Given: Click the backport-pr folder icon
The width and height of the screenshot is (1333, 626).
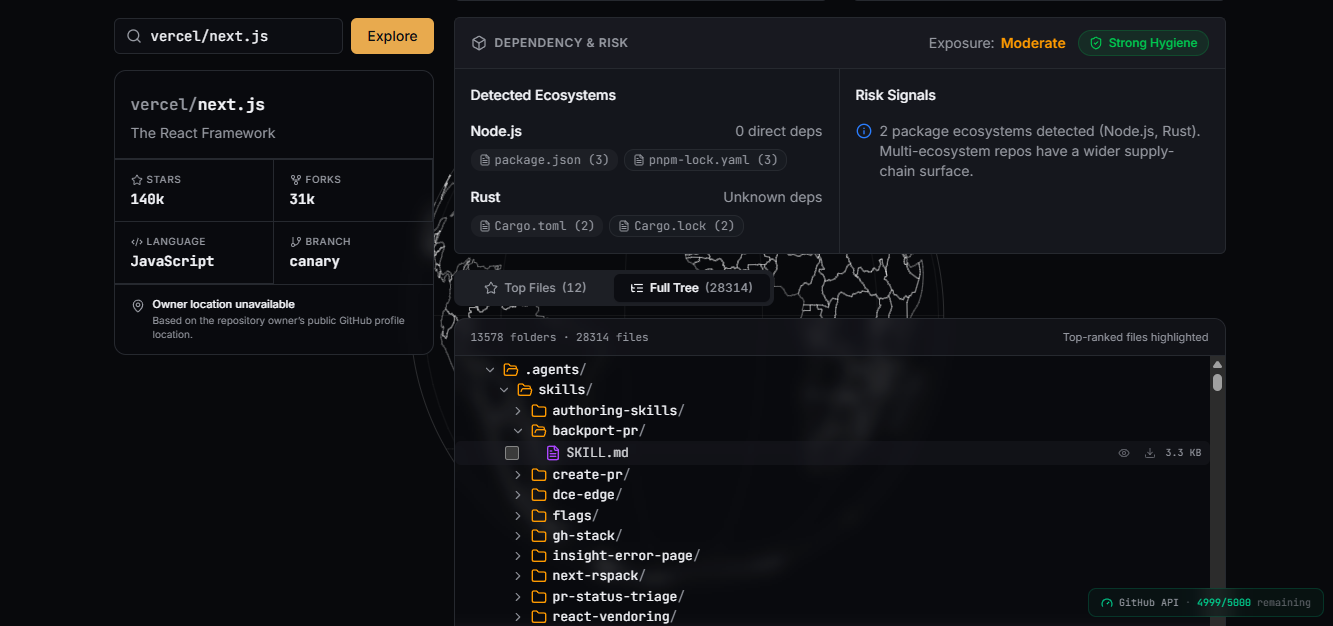Looking at the screenshot, I should click(x=539, y=431).
